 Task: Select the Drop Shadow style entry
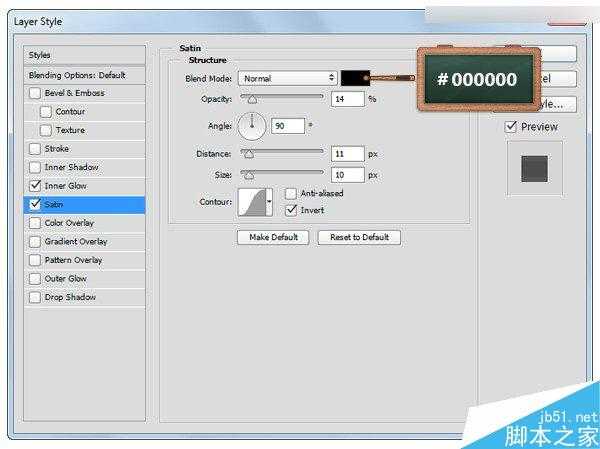pos(70,297)
